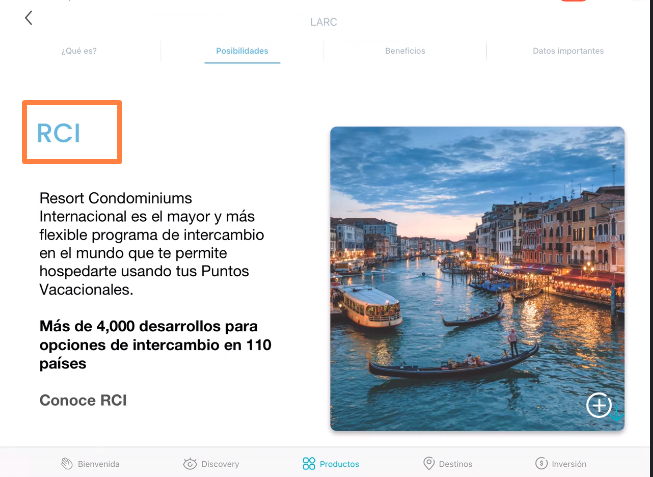Go back using the left chevron arrow

[28, 18]
